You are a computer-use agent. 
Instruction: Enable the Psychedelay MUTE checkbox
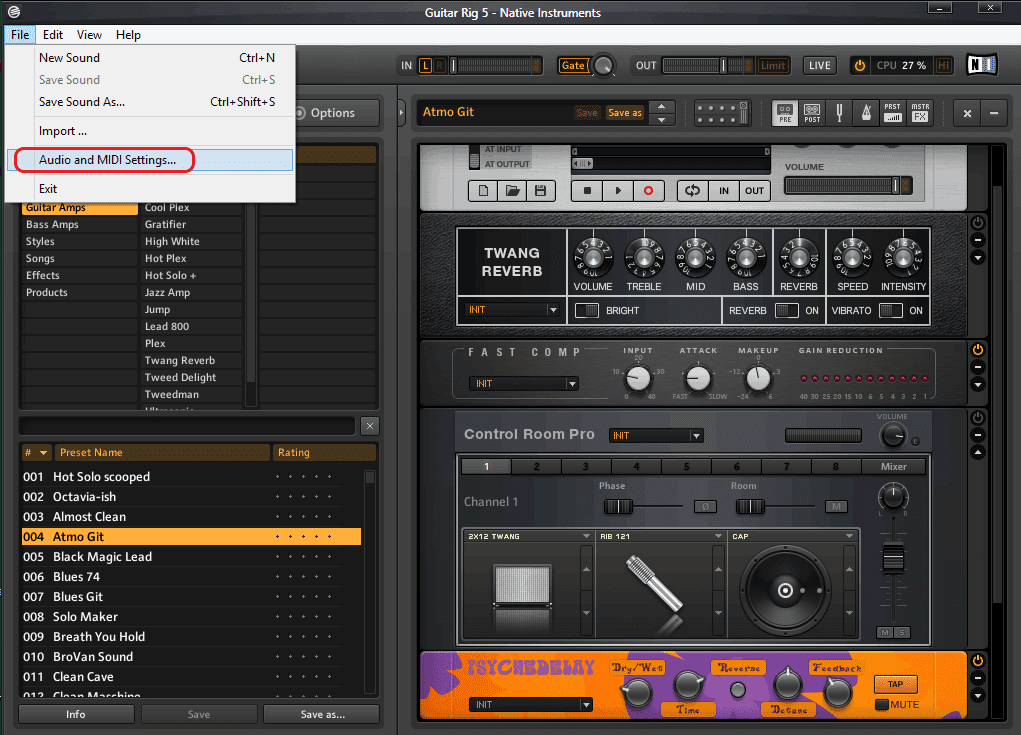coord(882,704)
